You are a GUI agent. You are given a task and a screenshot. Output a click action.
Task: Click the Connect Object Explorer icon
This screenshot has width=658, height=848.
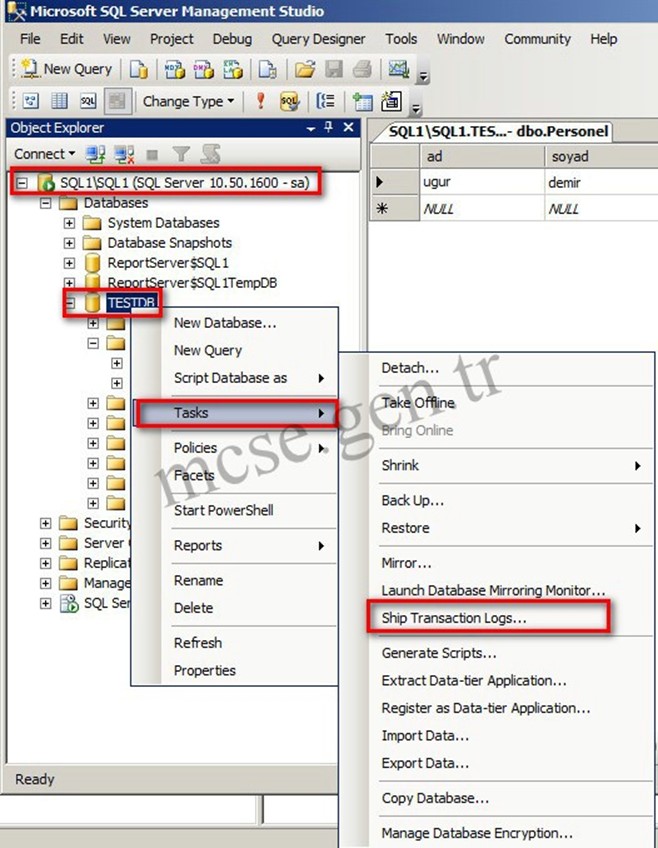[x=96, y=155]
